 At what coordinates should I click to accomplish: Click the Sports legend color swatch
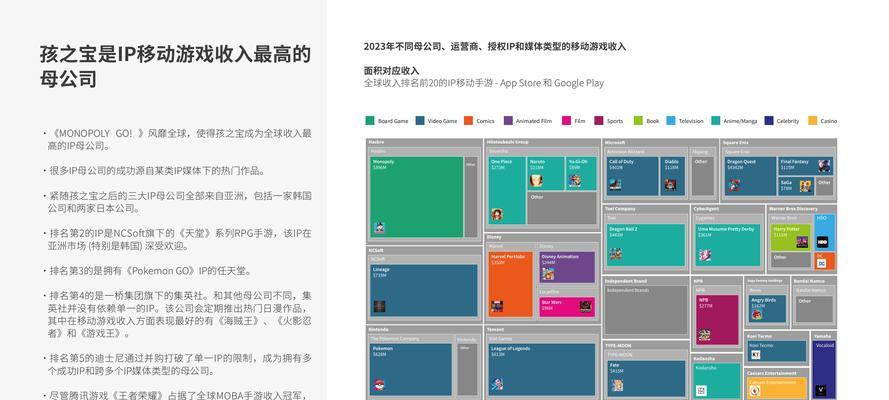click(x=599, y=121)
